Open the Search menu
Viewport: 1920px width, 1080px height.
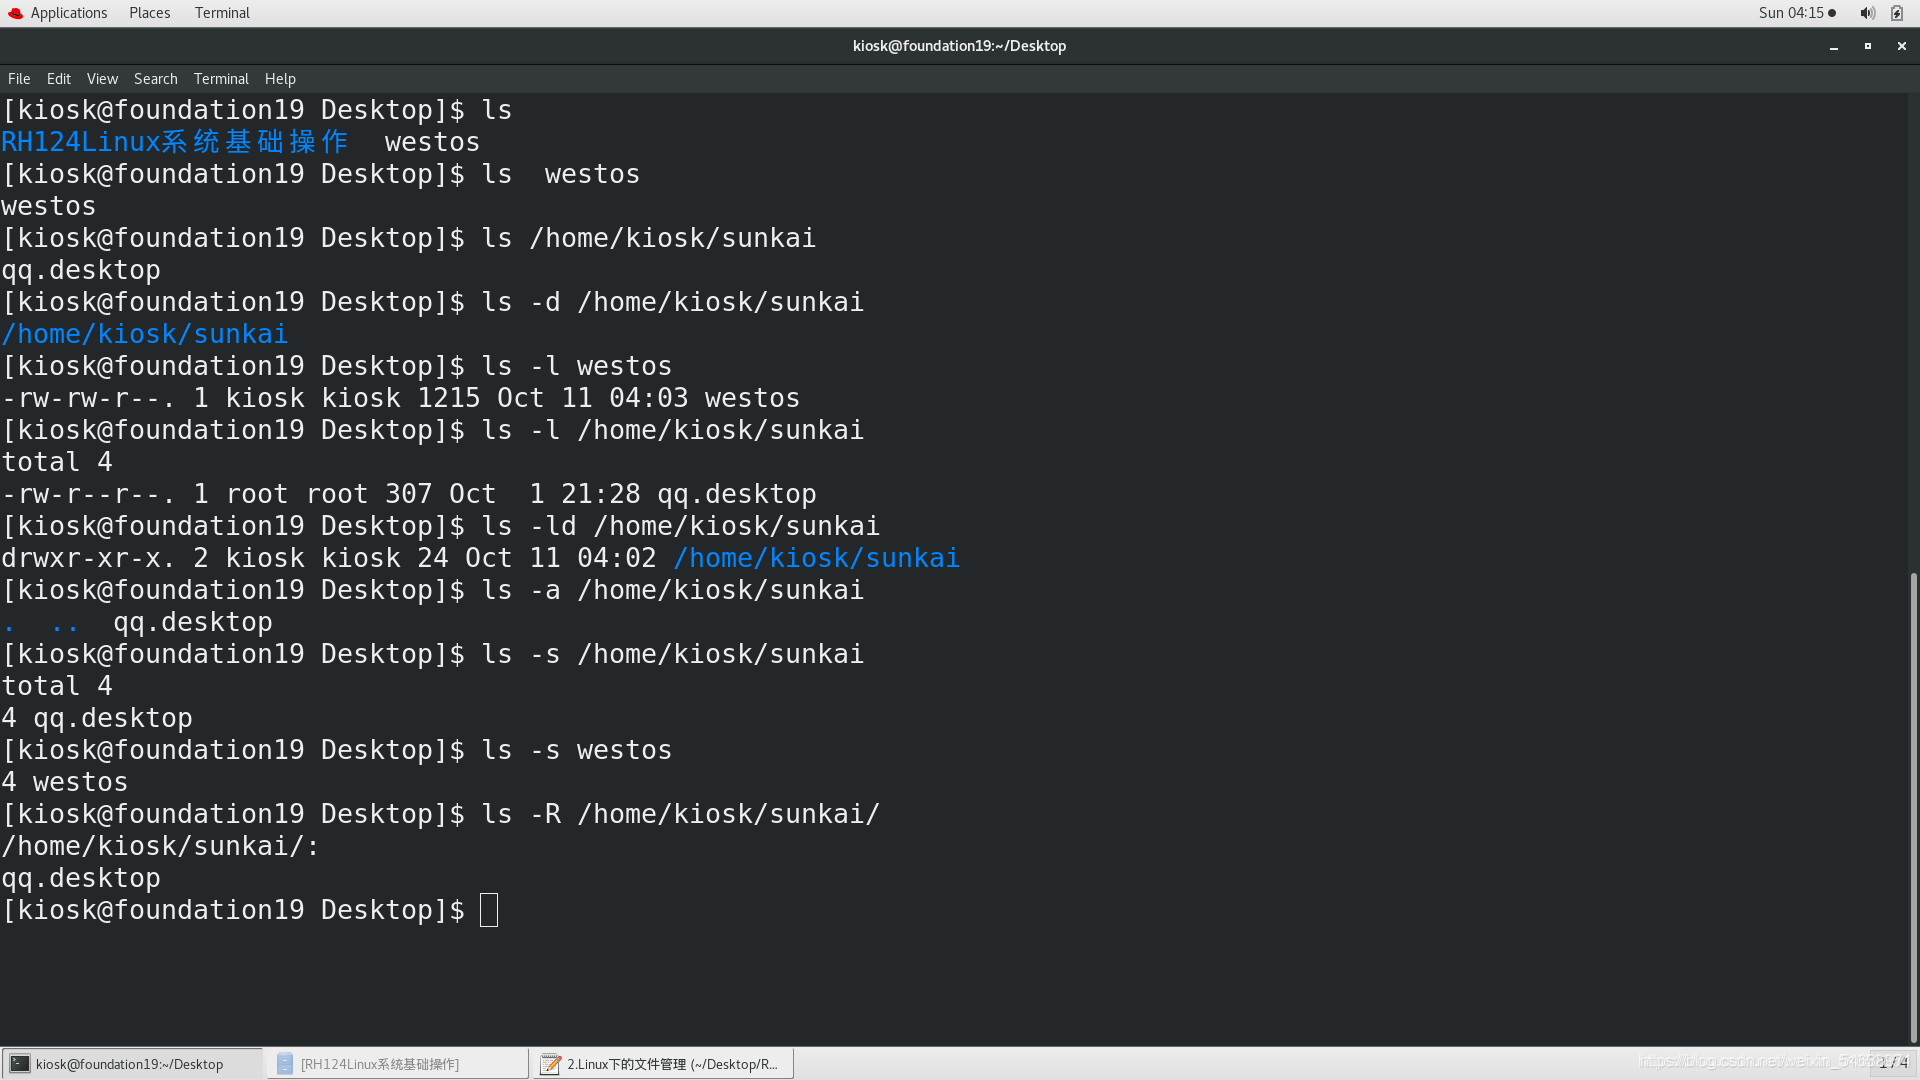155,79
